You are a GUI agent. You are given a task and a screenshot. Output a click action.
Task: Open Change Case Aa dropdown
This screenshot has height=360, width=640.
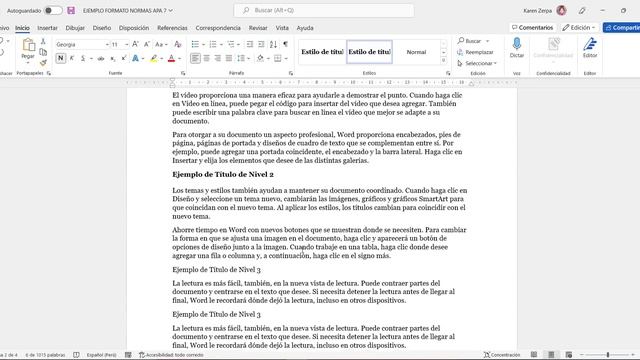coord(161,44)
